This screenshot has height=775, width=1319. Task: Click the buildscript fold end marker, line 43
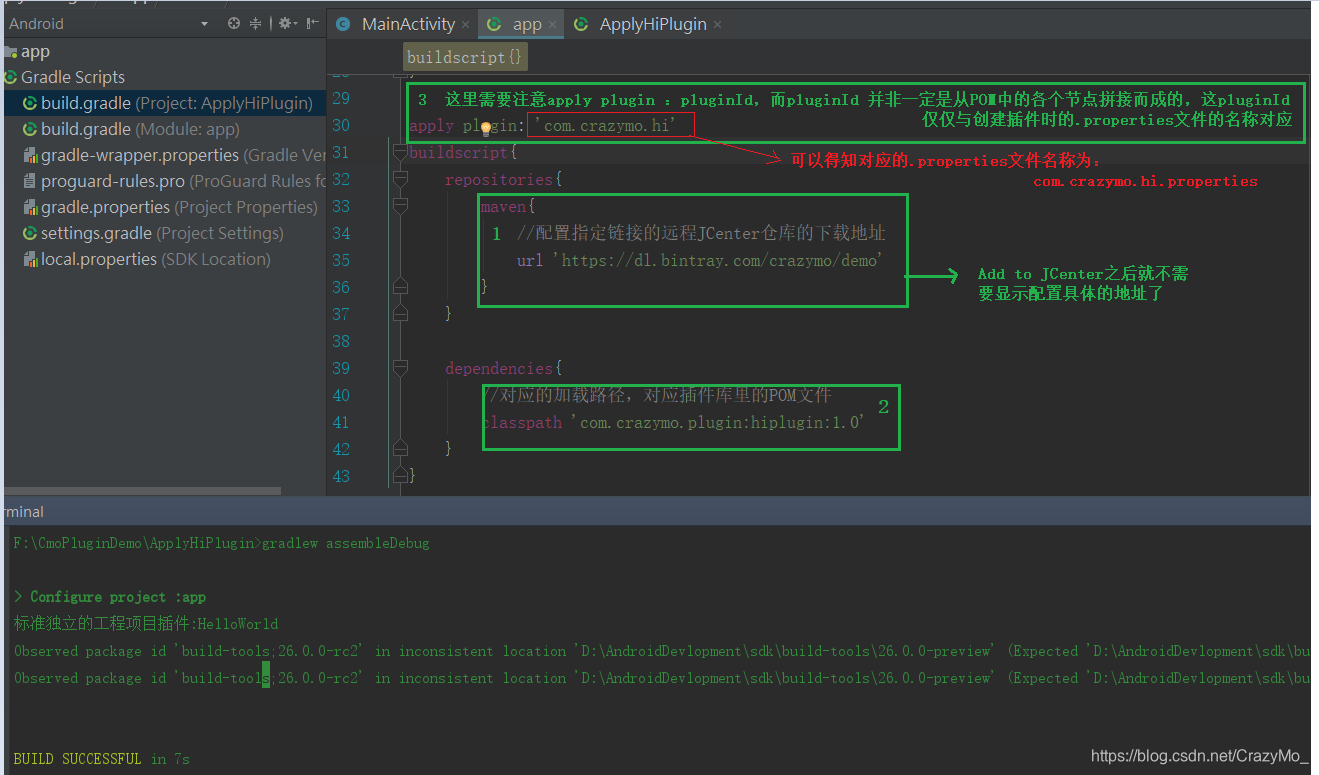tap(400, 476)
